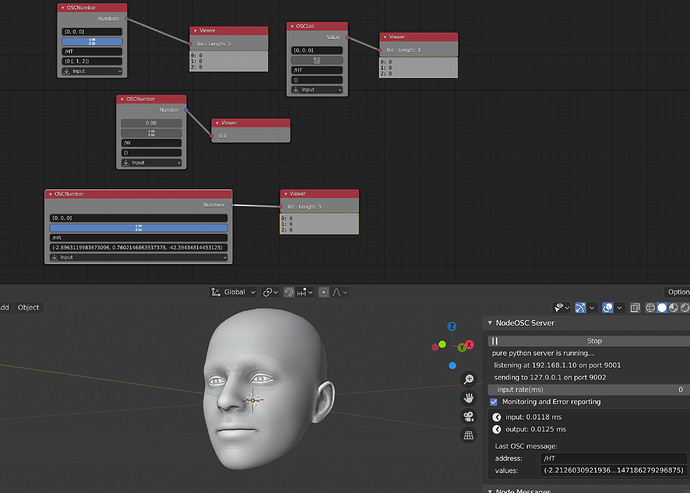Viewport: 690px width, 493px height.
Task: Click the 0.00 value field in /W node
Action: coord(151,123)
